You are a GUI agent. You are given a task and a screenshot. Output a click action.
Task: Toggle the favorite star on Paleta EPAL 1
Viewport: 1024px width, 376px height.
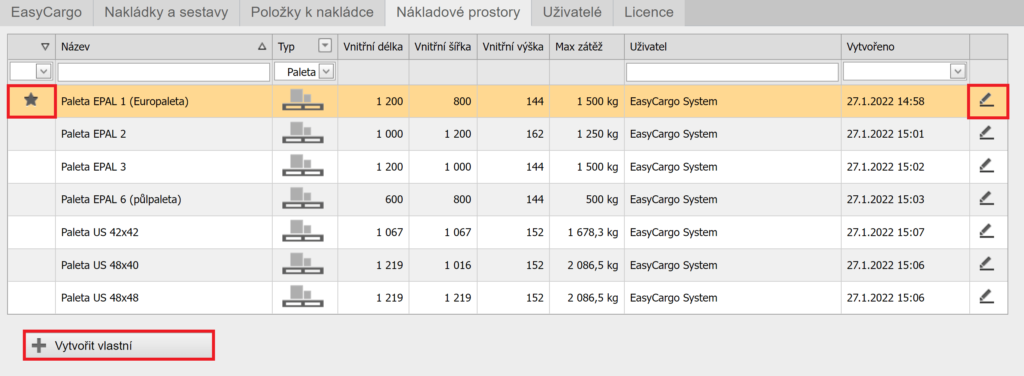31,101
